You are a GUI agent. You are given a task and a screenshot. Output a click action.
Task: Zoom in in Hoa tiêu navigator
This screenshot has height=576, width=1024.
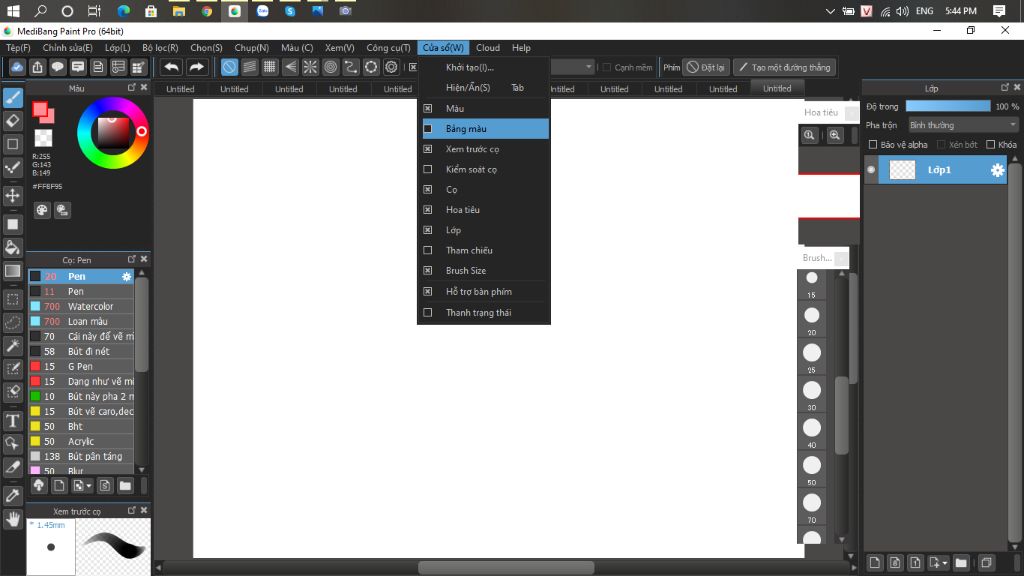(835, 135)
